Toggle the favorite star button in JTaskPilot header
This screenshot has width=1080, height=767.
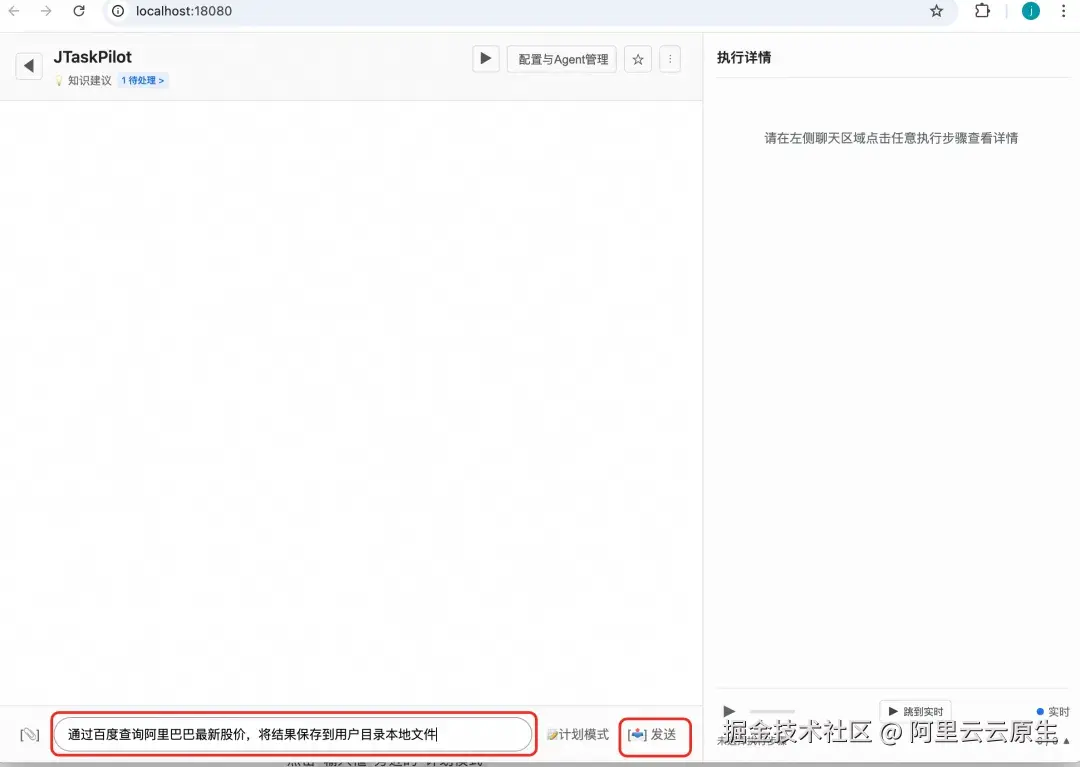tap(638, 59)
